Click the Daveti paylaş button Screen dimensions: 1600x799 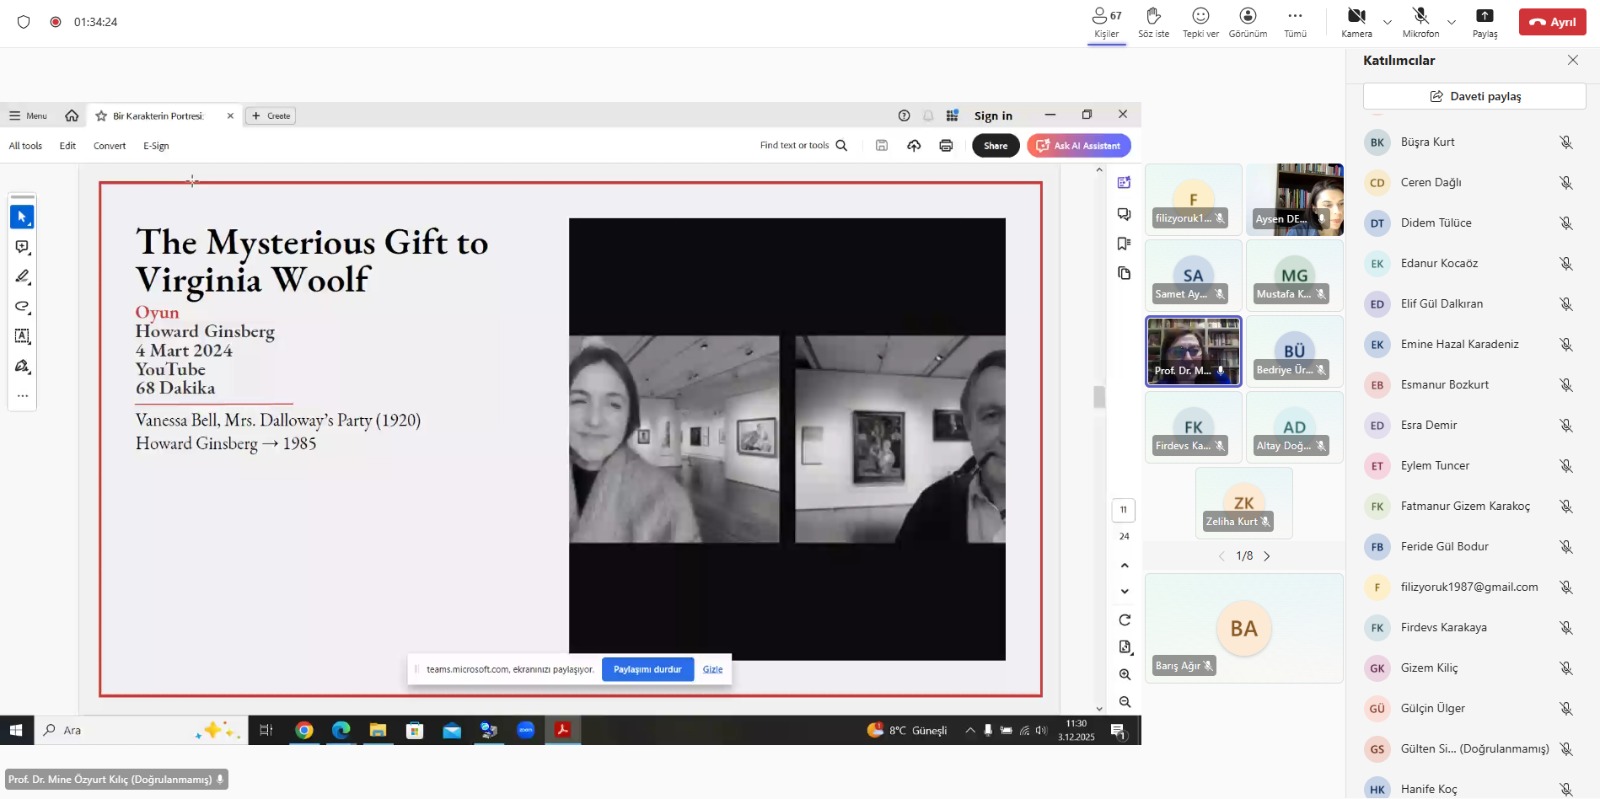[x=1474, y=97]
